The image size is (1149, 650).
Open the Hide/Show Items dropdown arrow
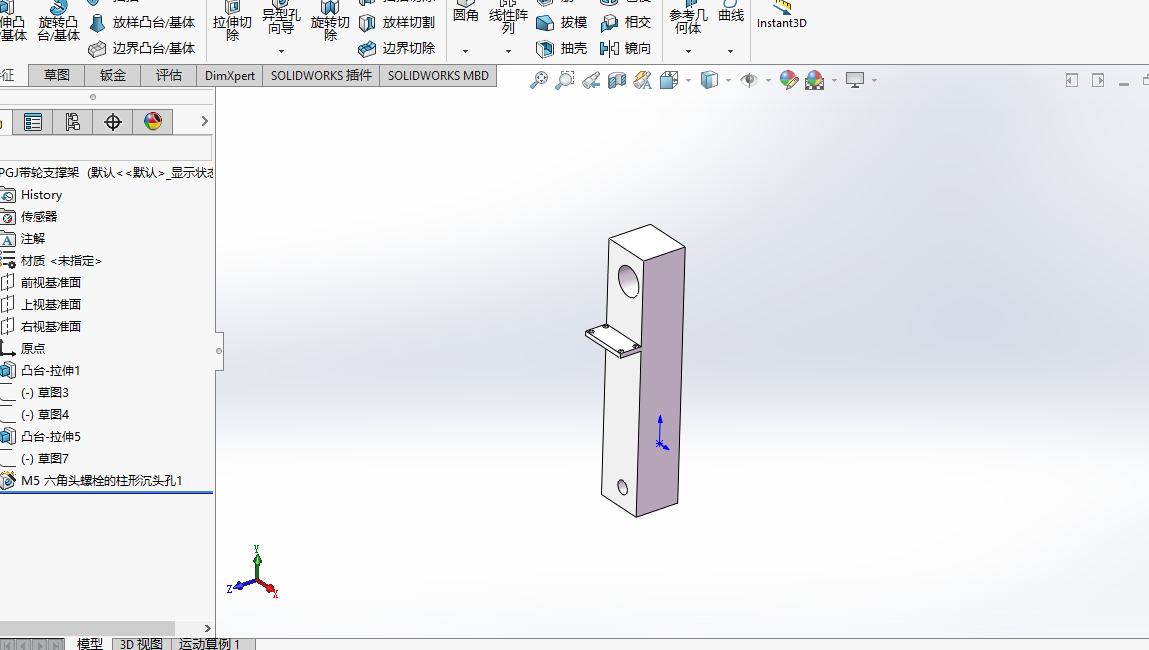tap(768, 81)
